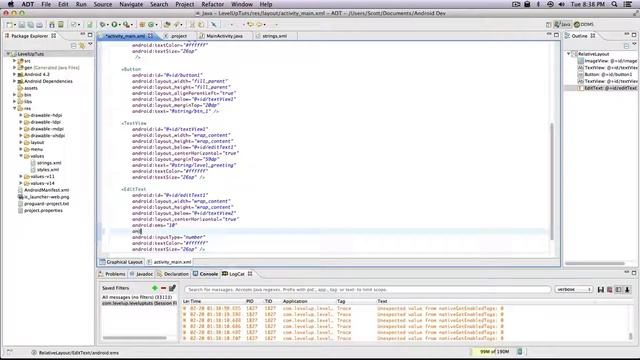Collapse all in Package Explorer toolbar
This screenshot has width=640, height=360.
pos(73,45)
